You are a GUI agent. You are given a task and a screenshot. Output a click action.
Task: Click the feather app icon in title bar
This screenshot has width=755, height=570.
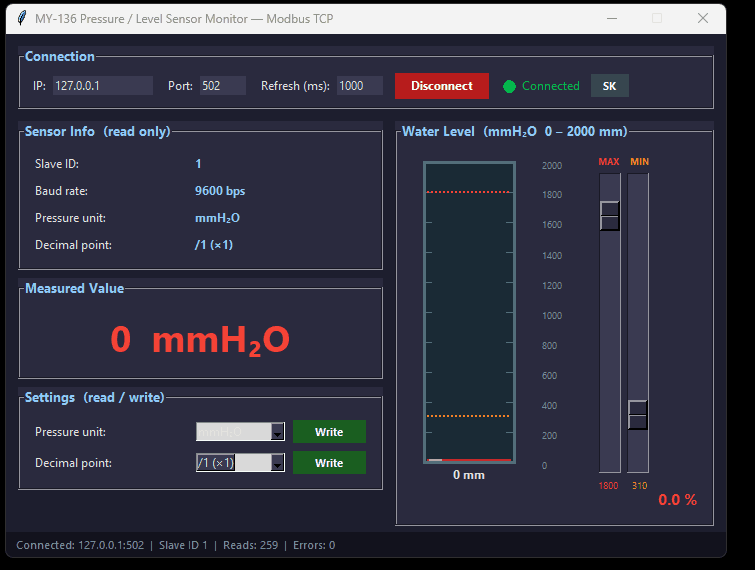click(x=22, y=18)
